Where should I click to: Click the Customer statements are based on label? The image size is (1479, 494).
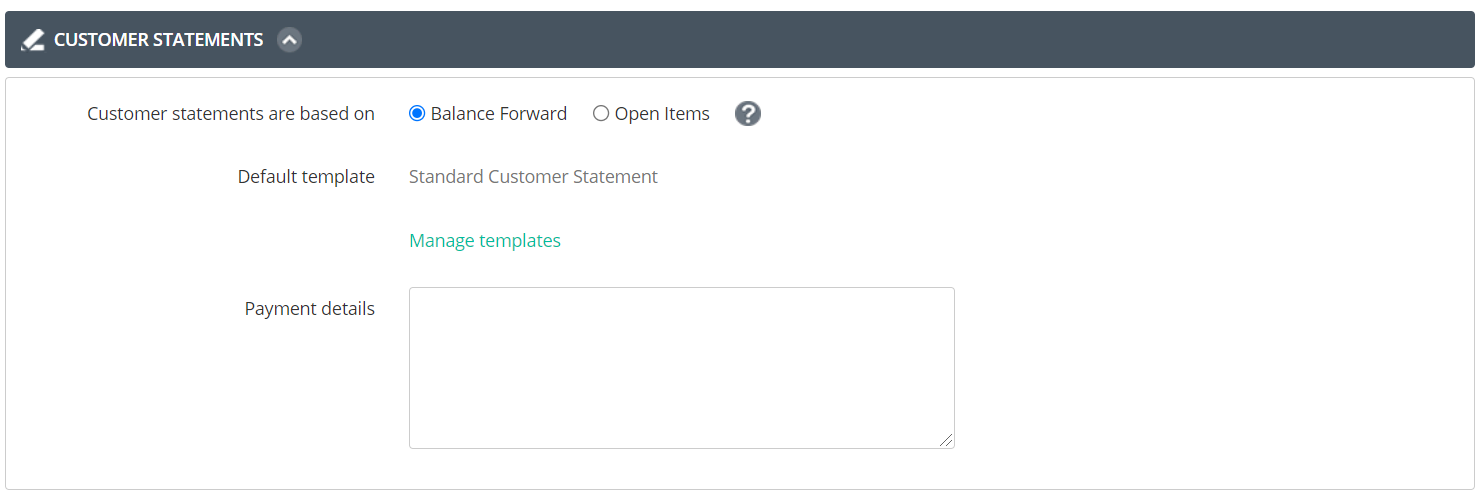(x=231, y=114)
